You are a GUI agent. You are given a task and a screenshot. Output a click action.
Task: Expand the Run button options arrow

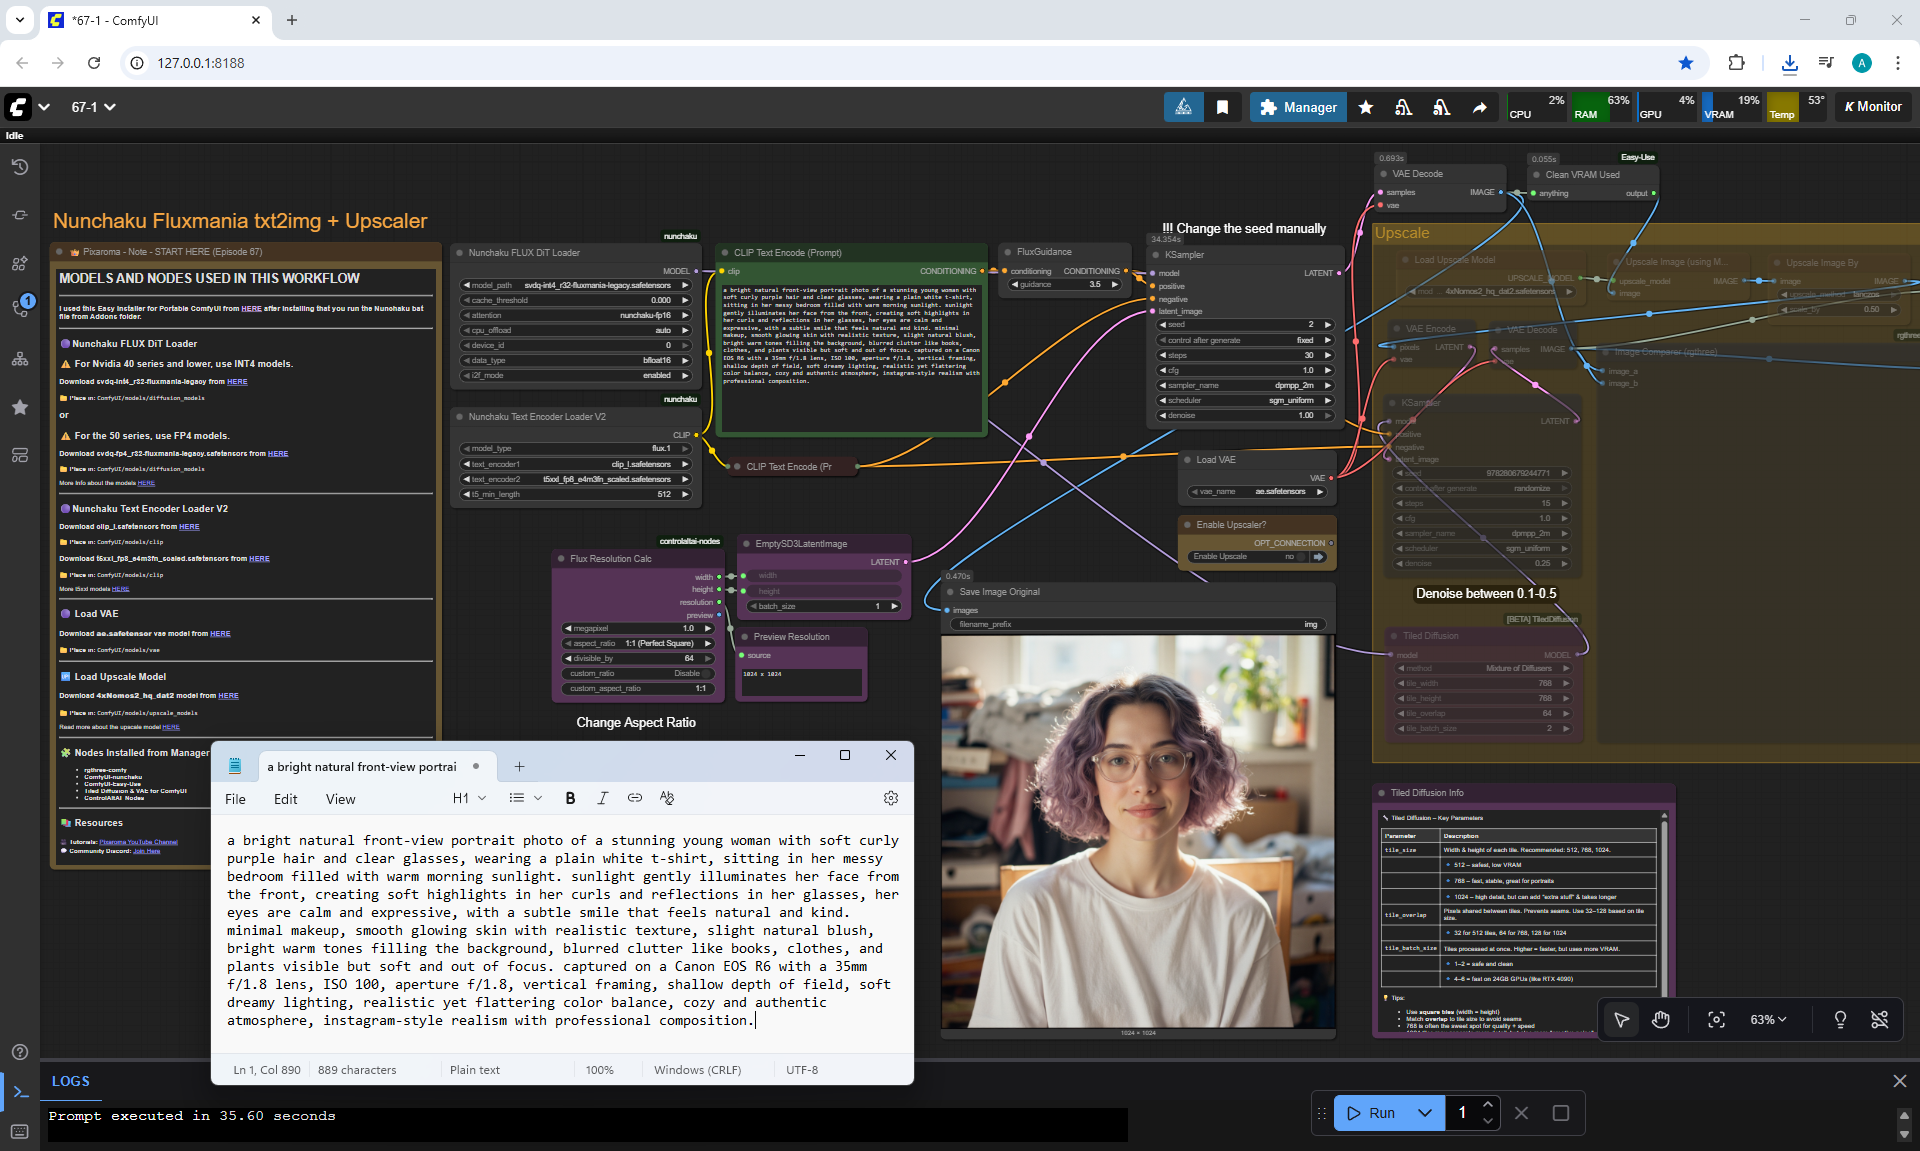tap(1424, 1113)
